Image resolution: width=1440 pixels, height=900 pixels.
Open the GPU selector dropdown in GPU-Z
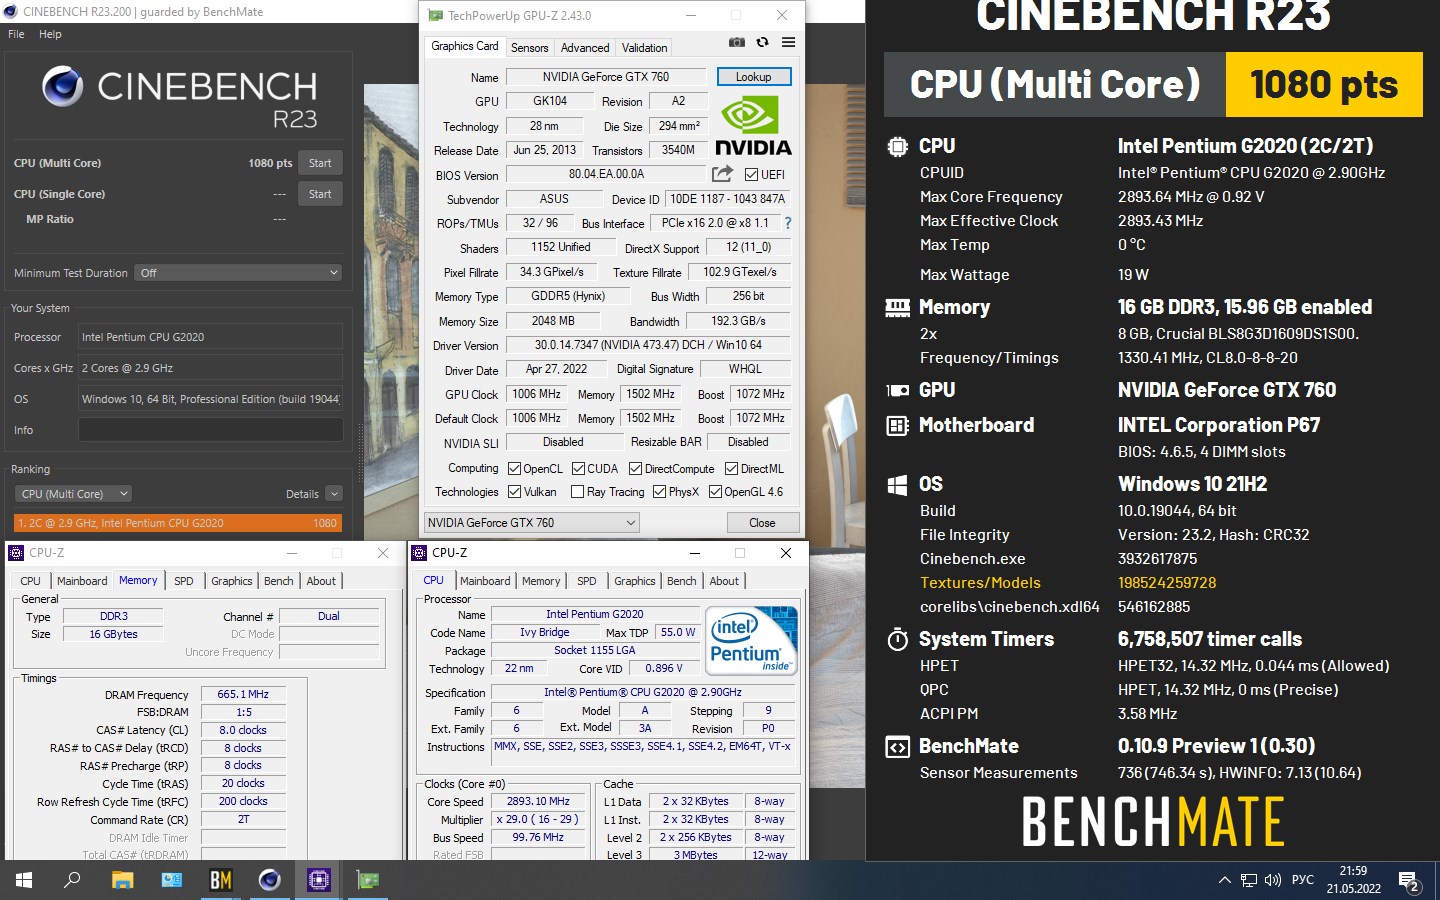532,522
